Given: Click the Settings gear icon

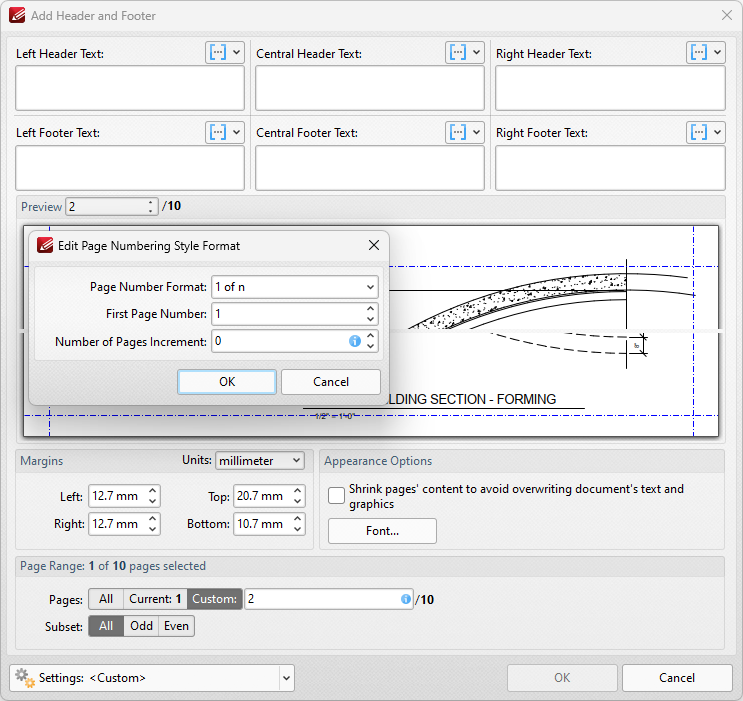Looking at the screenshot, I should (x=25, y=678).
